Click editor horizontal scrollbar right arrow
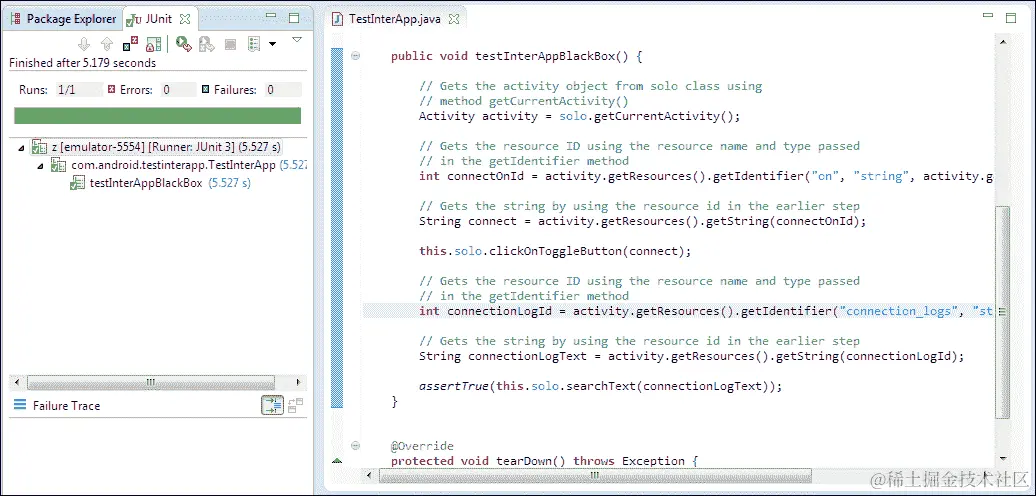 click(987, 476)
